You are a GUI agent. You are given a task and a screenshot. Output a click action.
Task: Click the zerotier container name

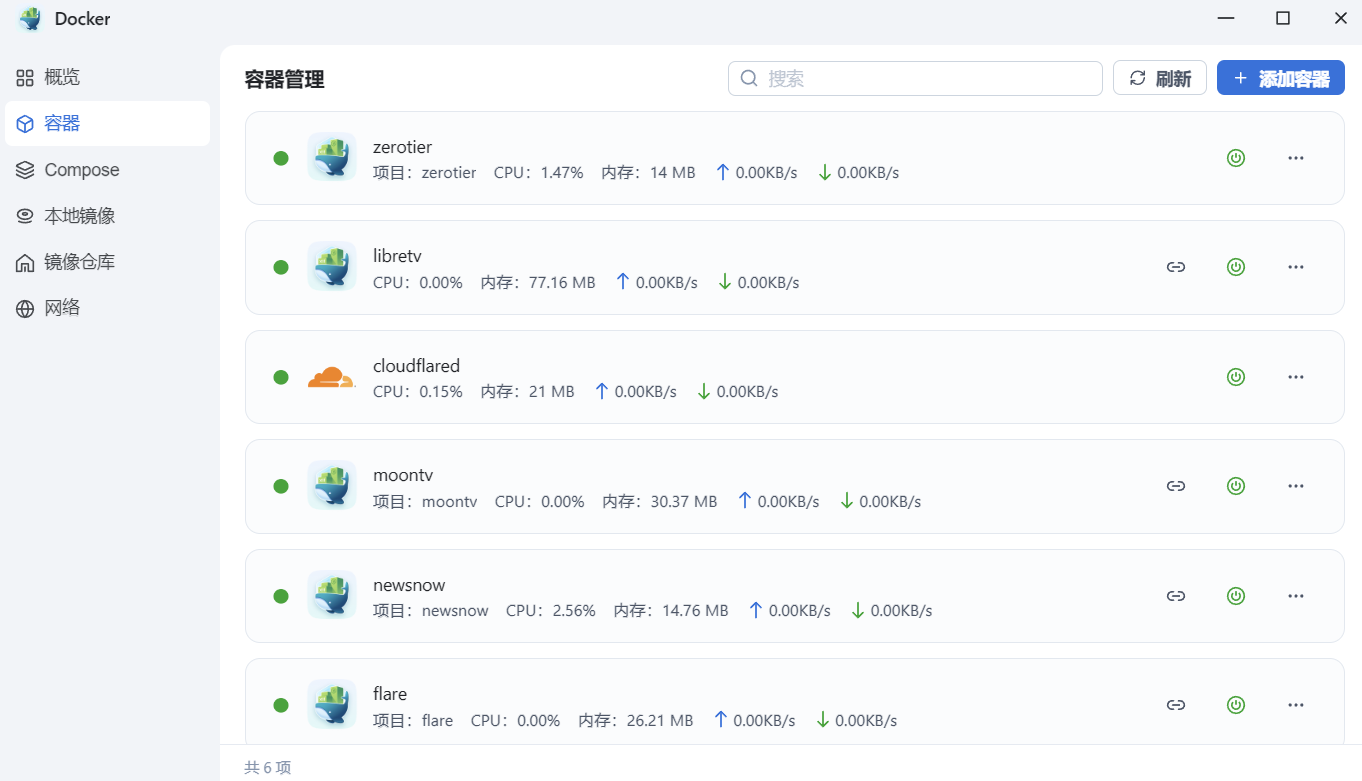[402, 147]
